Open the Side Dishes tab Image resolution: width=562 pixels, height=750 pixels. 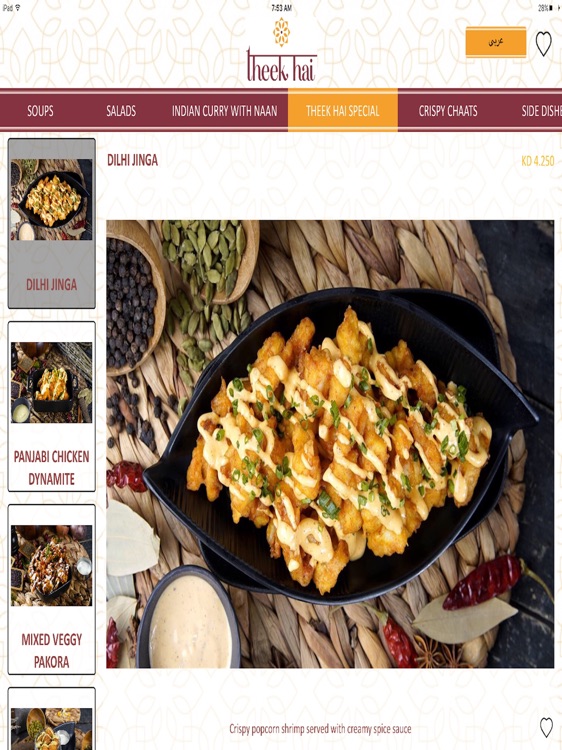541,111
